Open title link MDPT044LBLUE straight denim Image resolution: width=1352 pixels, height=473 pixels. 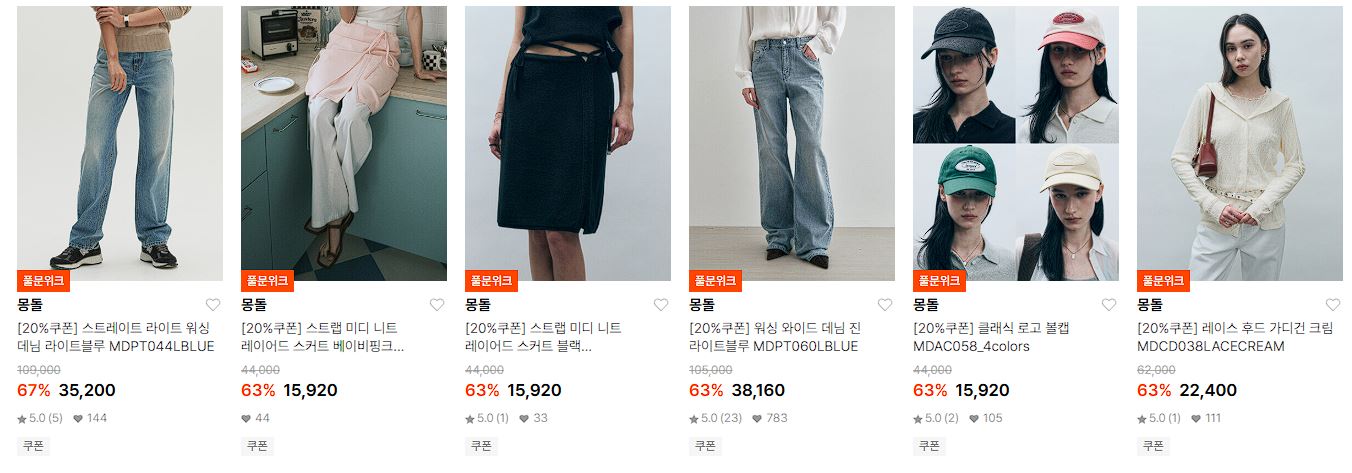116,337
